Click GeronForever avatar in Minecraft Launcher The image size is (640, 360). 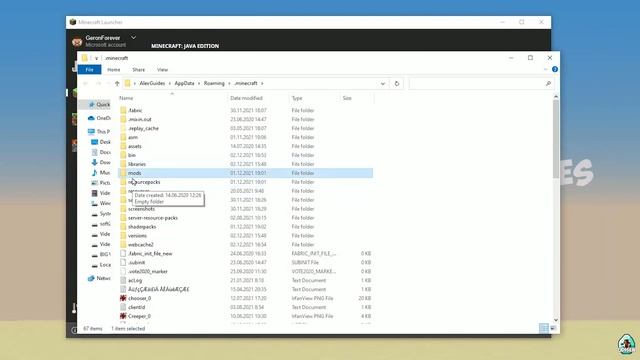(x=77, y=41)
